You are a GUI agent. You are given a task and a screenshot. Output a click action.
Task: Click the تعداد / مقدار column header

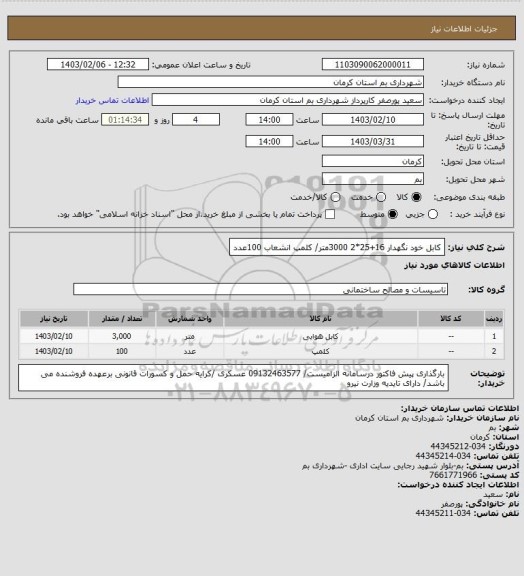coord(122,318)
